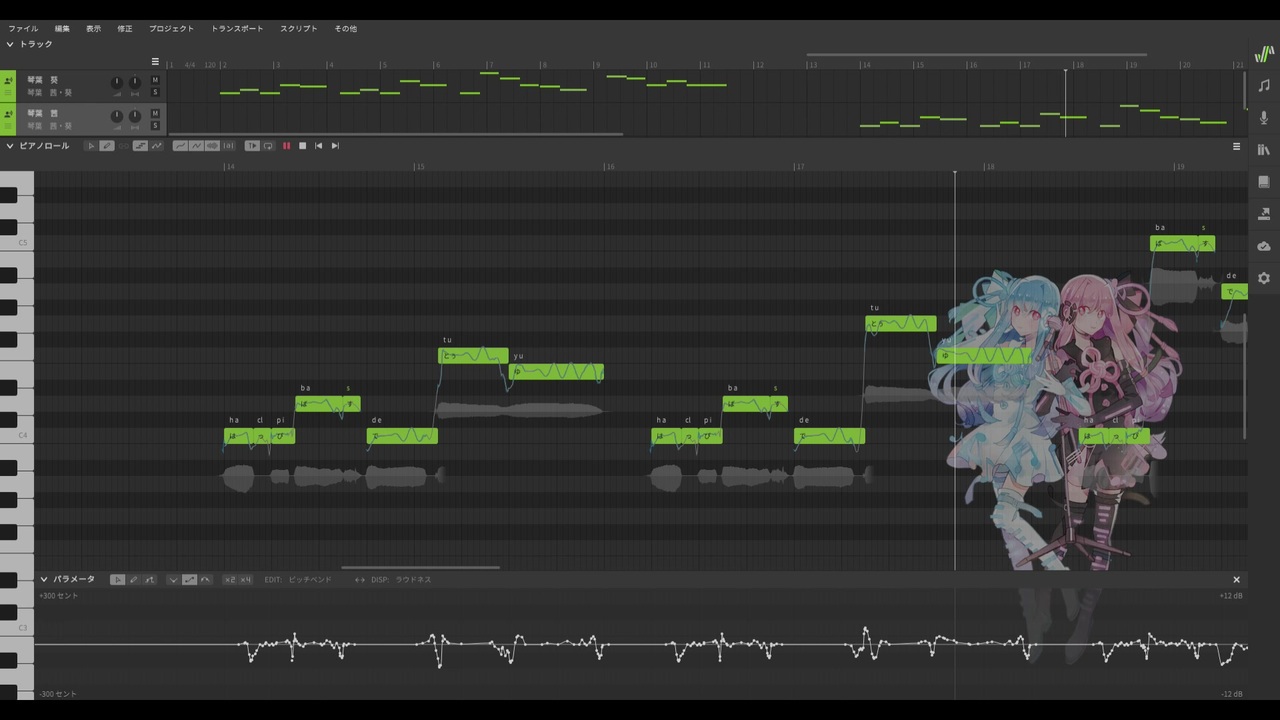The height and width of the screenshot is (720, 1280).
Task: Click the track area horizontal scrollbar
Action: point(396,134)
